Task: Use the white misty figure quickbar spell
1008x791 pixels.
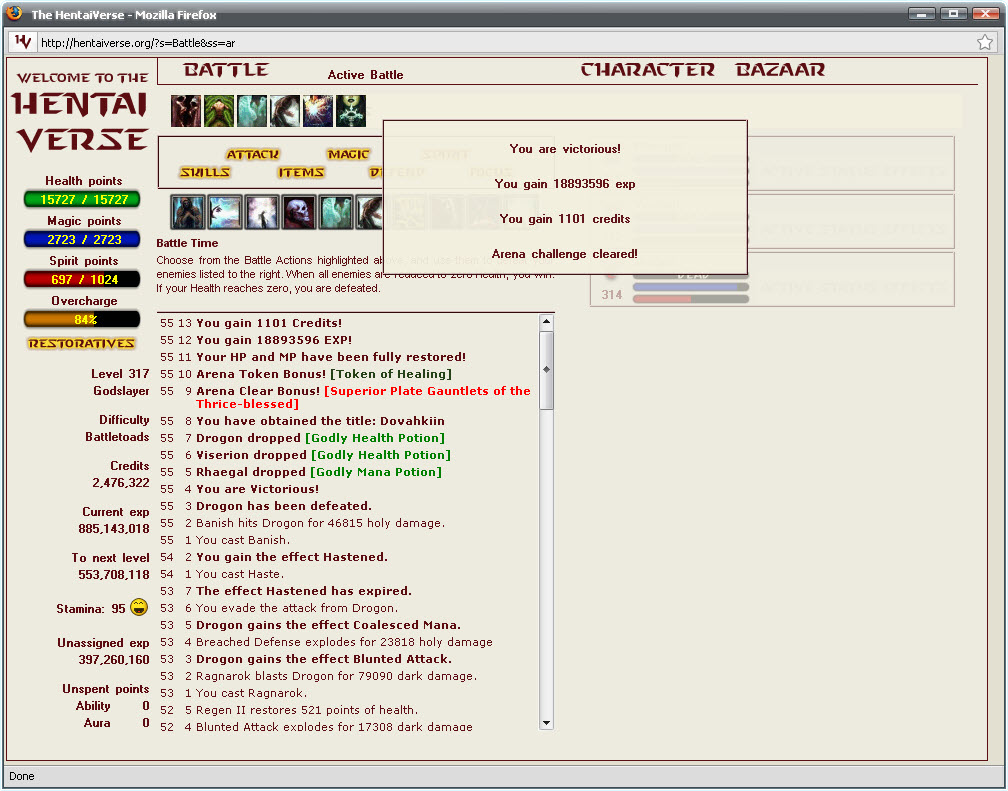Action: (x=262, y=212)
